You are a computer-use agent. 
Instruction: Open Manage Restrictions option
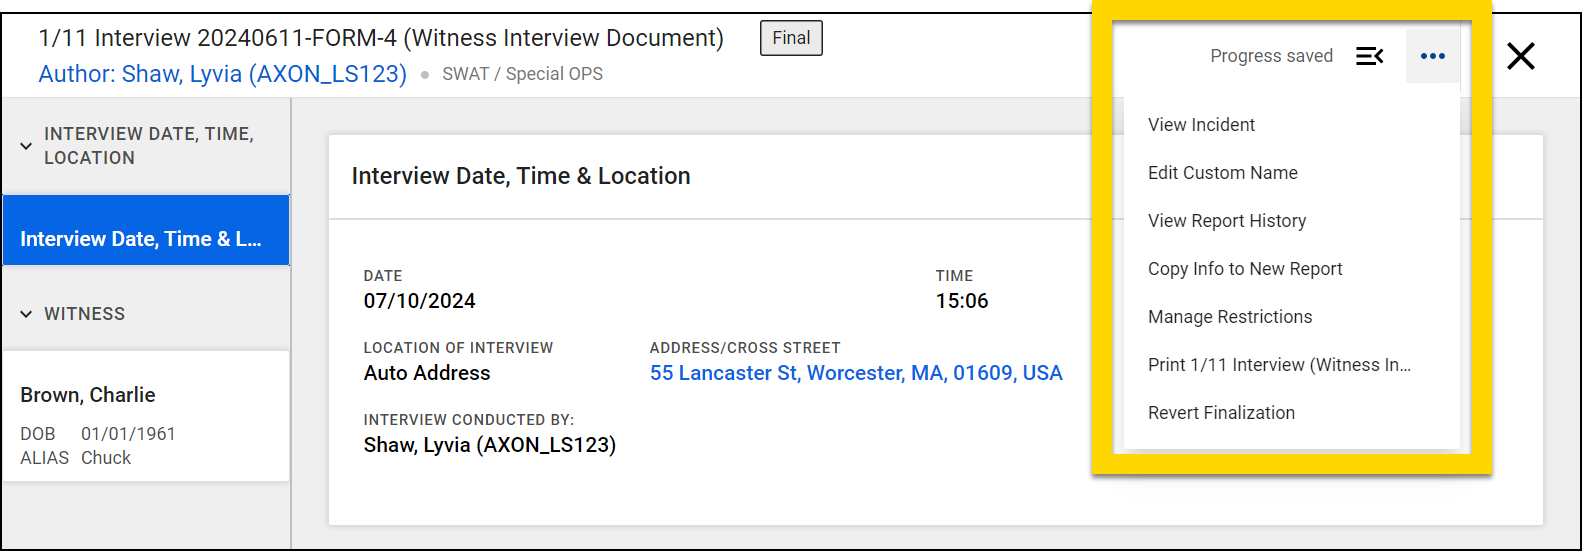[x=1229, y=317]
